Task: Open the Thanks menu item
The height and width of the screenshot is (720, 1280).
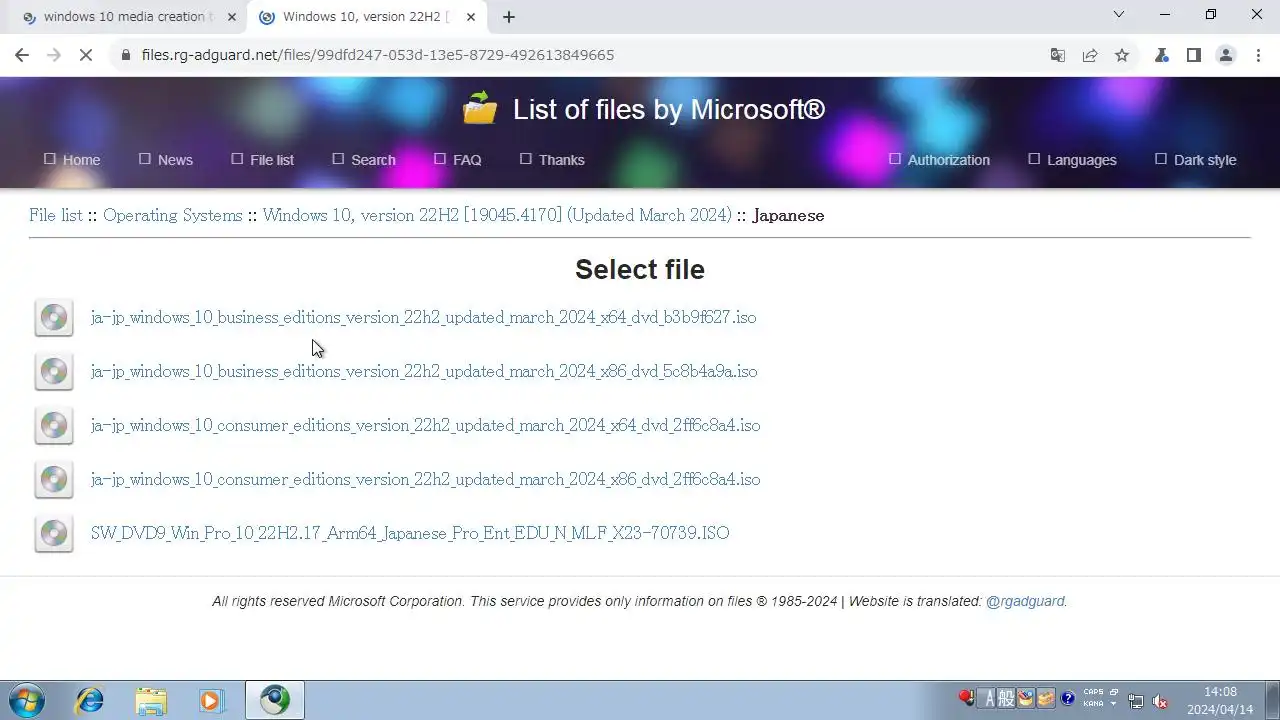Action: pyautogui.click(x=552, y=160)
